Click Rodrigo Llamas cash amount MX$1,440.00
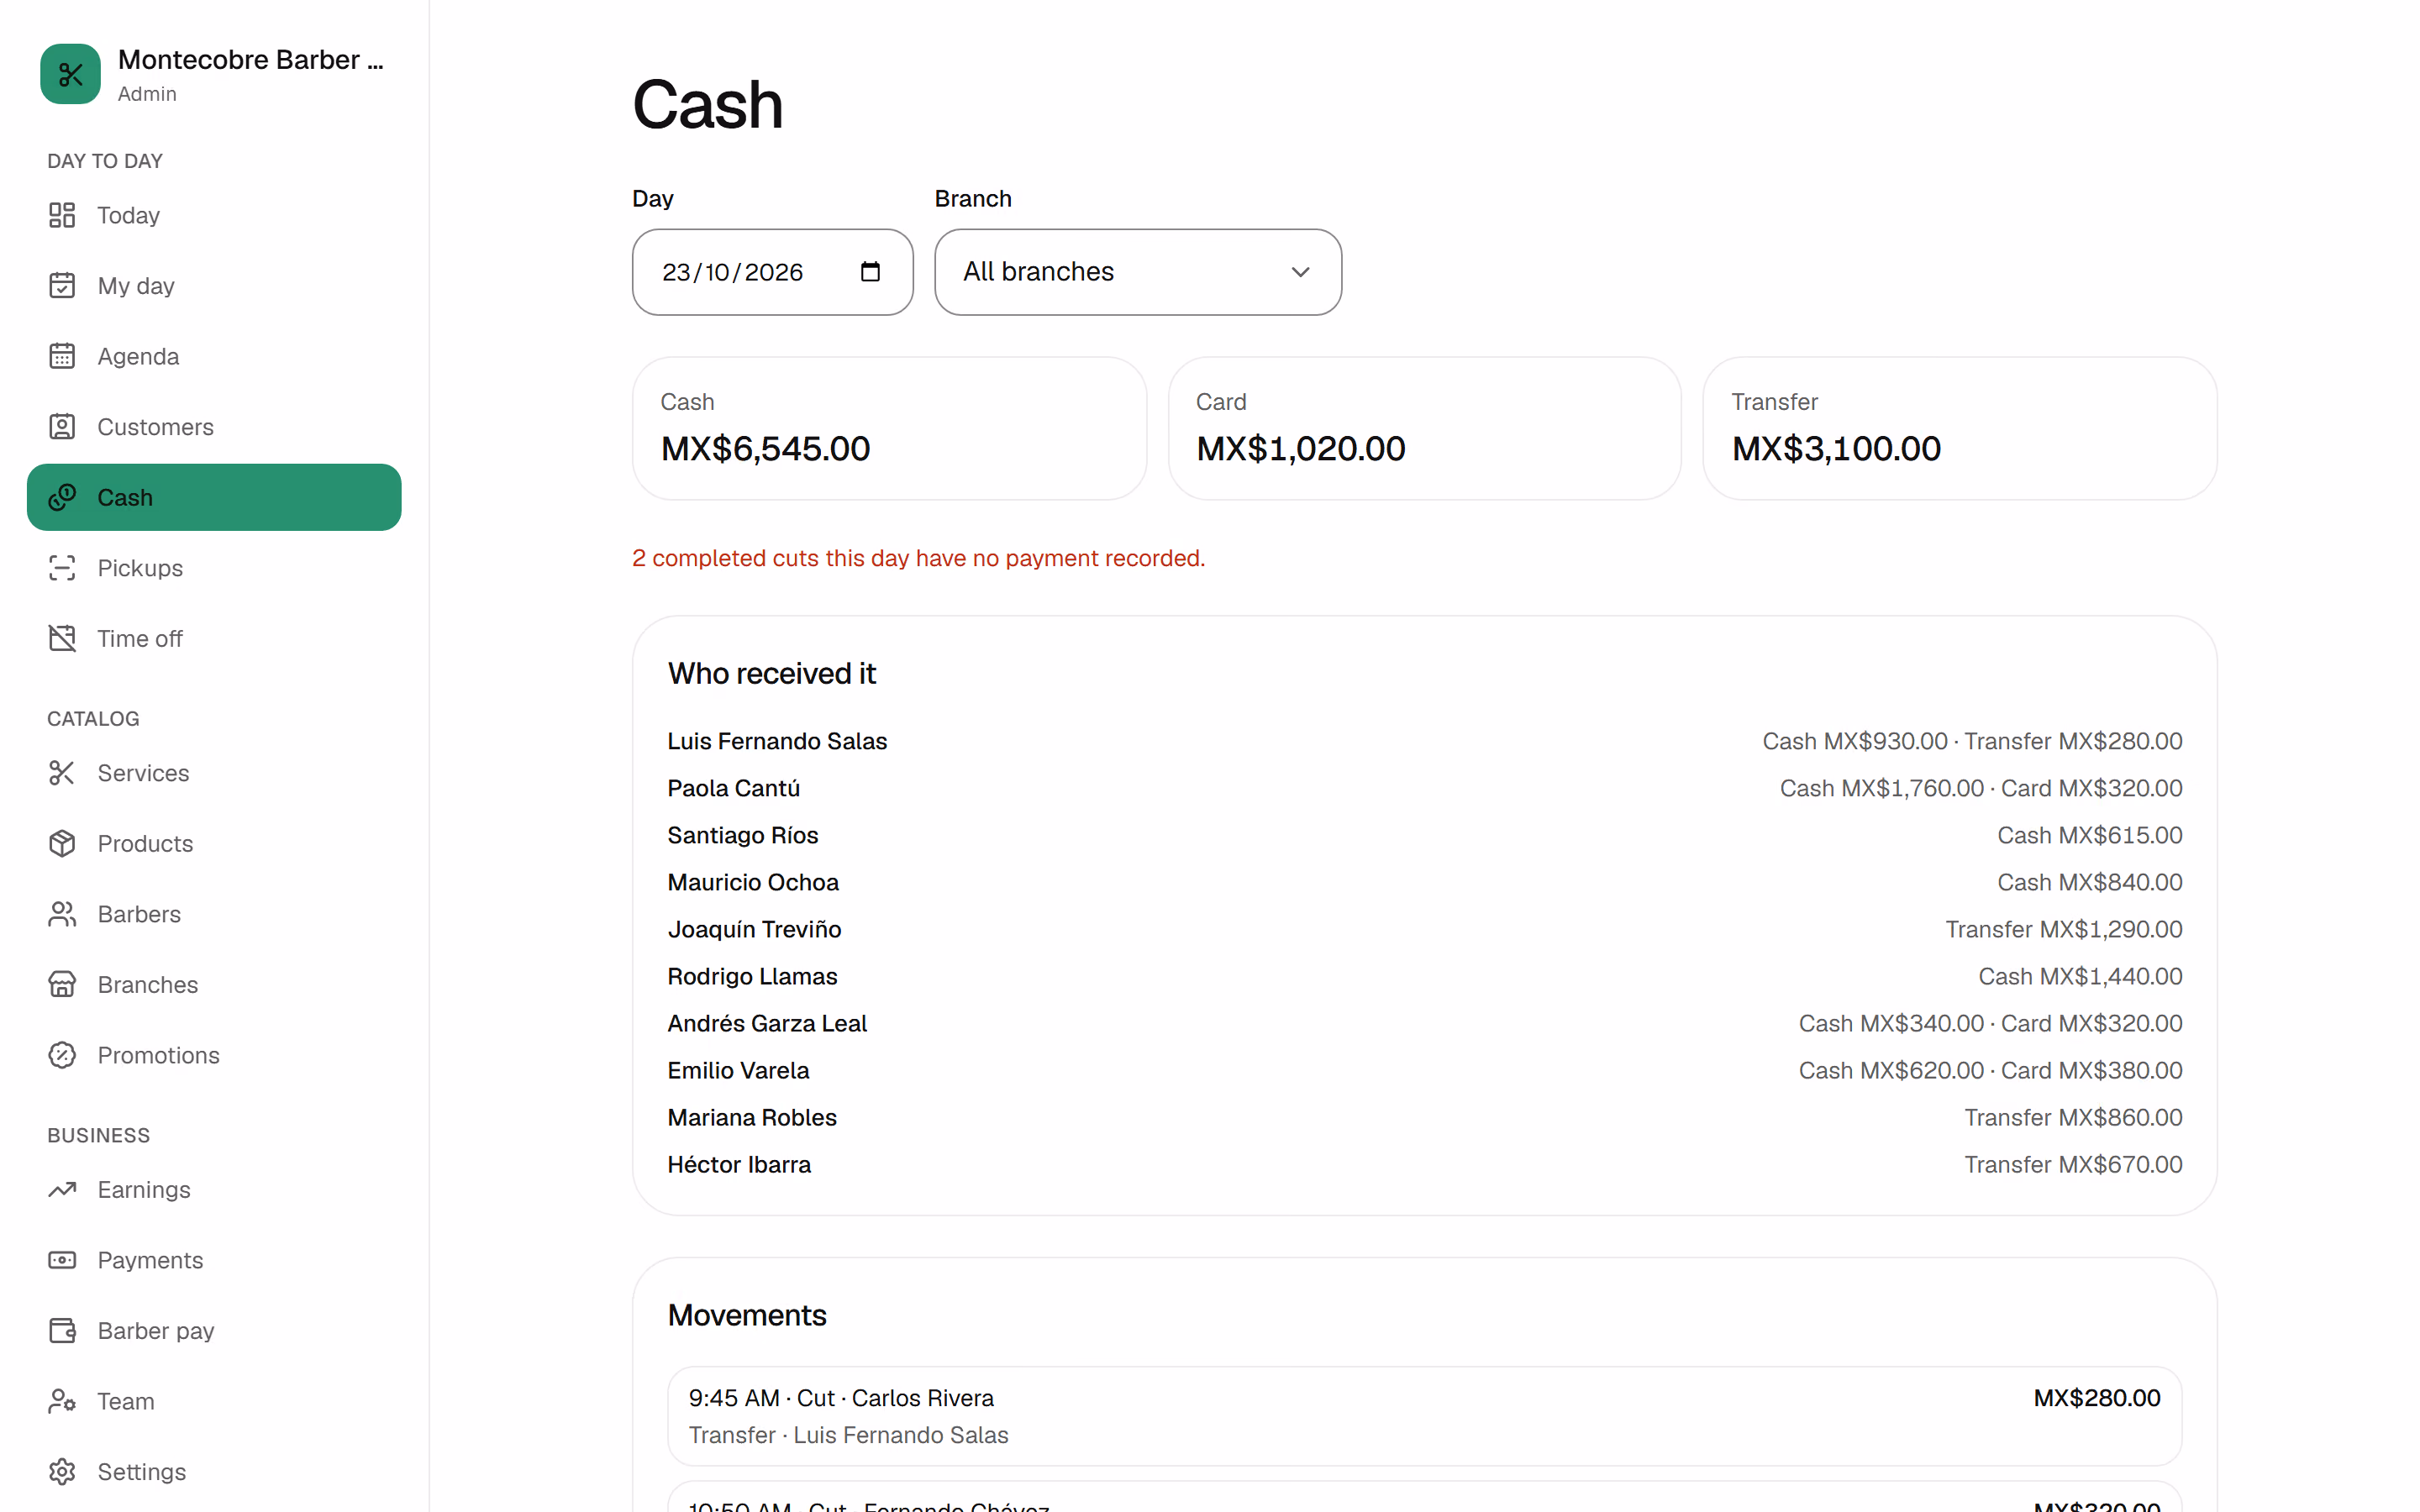Viewport: 2420px width, 1512px height. tap(2080, 976)
